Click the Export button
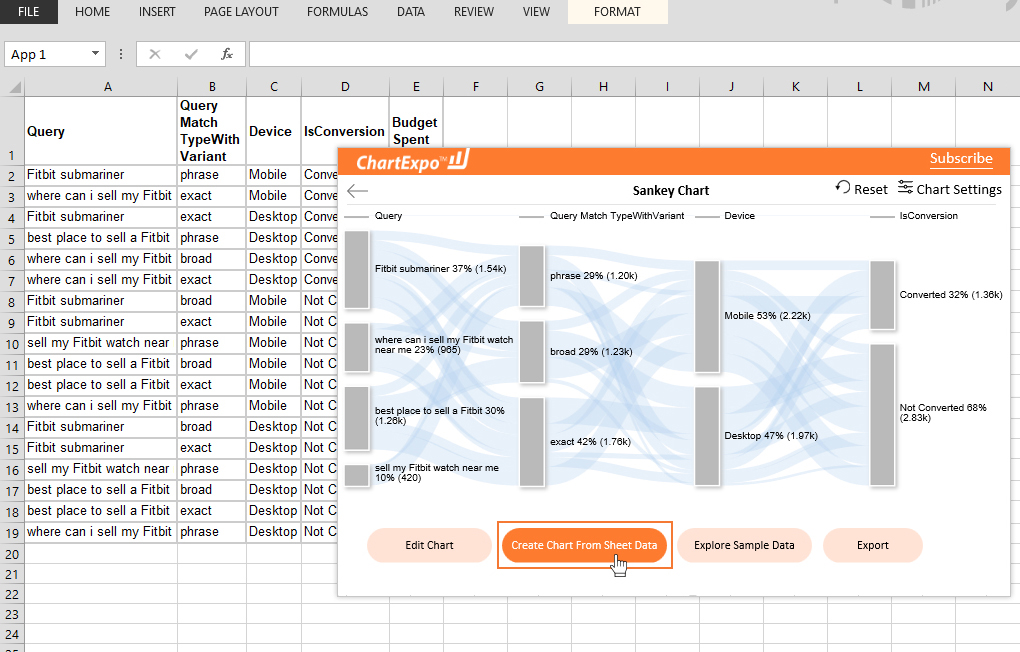 pyautogui.click(x=872, y=545)
